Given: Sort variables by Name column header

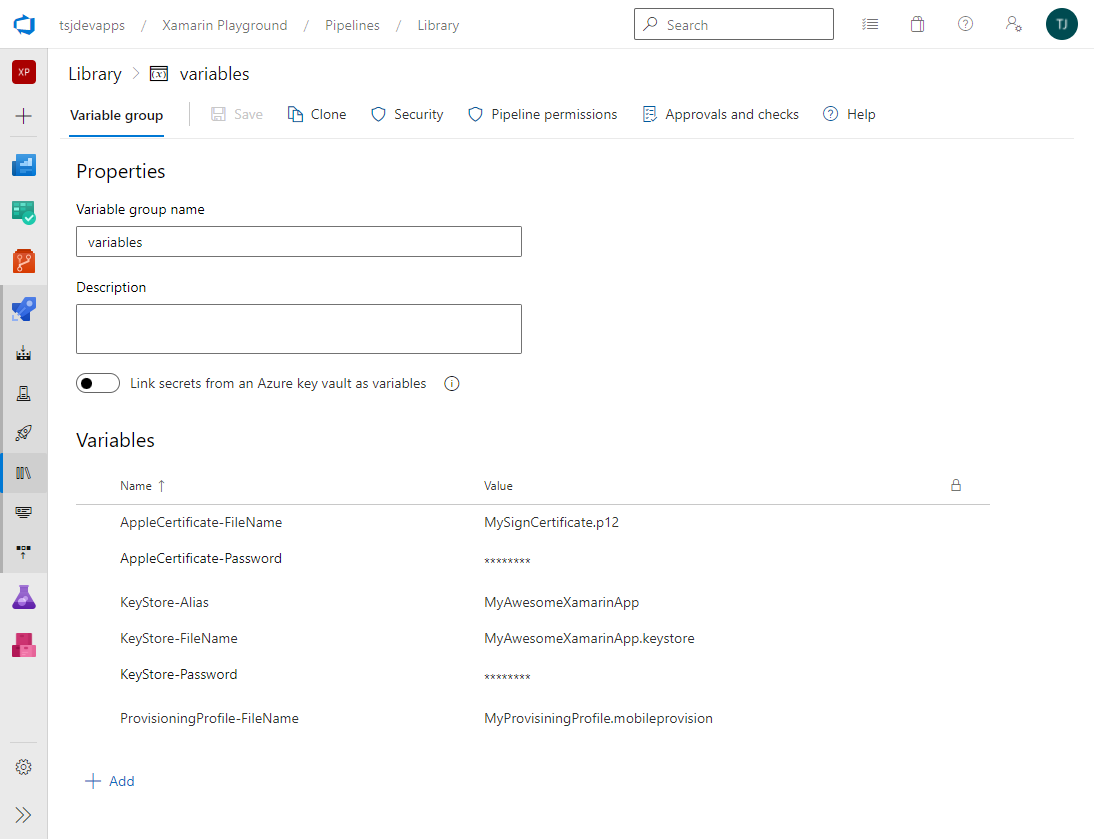Looking at the screenshot, I should [136, 486].
